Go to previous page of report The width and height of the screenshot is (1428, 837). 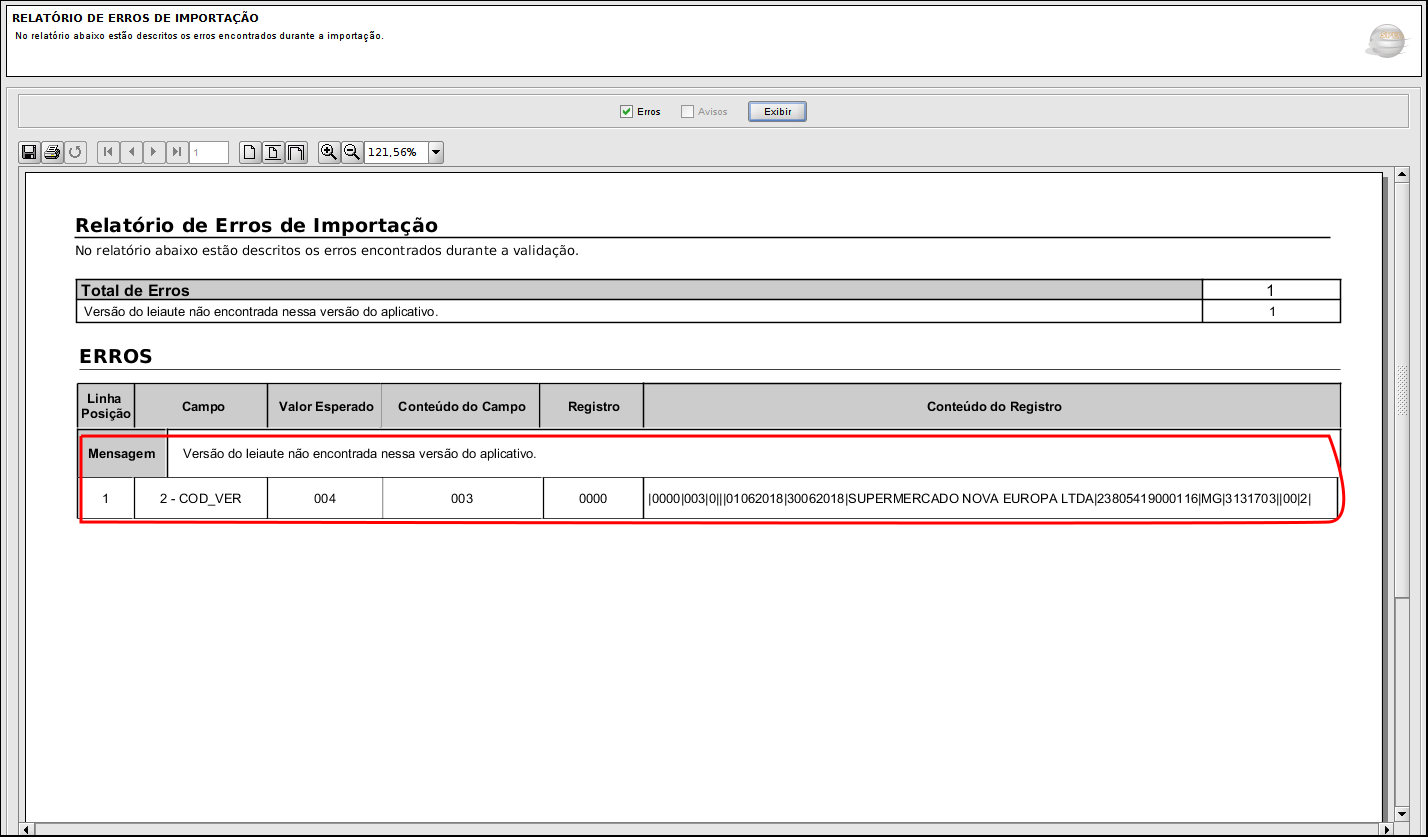point(131,152)
